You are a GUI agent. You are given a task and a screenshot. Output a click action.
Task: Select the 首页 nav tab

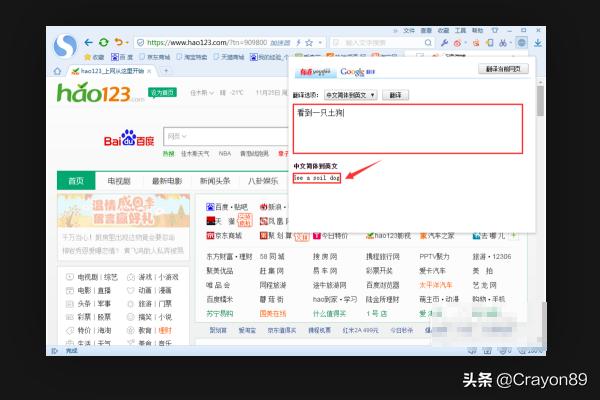(x=76, y=181)
